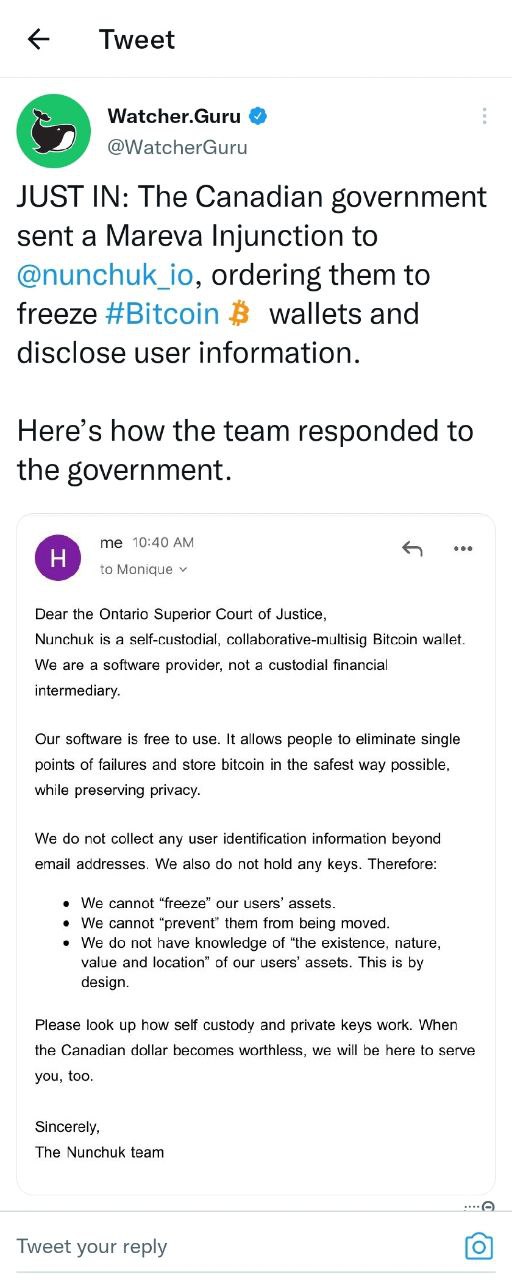The image size is (512, 1280).
Task: Open the camera icon in reply bar
Action: coord(479,1246)
